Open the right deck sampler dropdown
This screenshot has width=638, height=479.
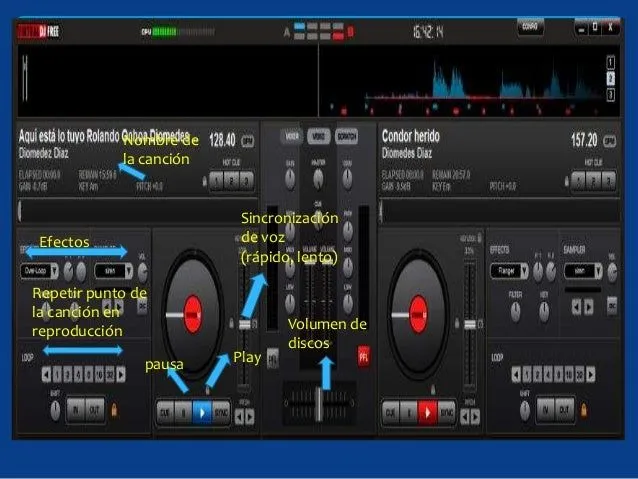583,271
